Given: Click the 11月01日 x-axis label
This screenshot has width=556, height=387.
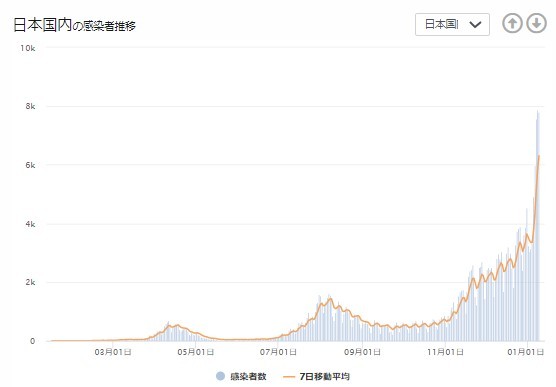Looking at the screenshot, I should pos(445,352).
